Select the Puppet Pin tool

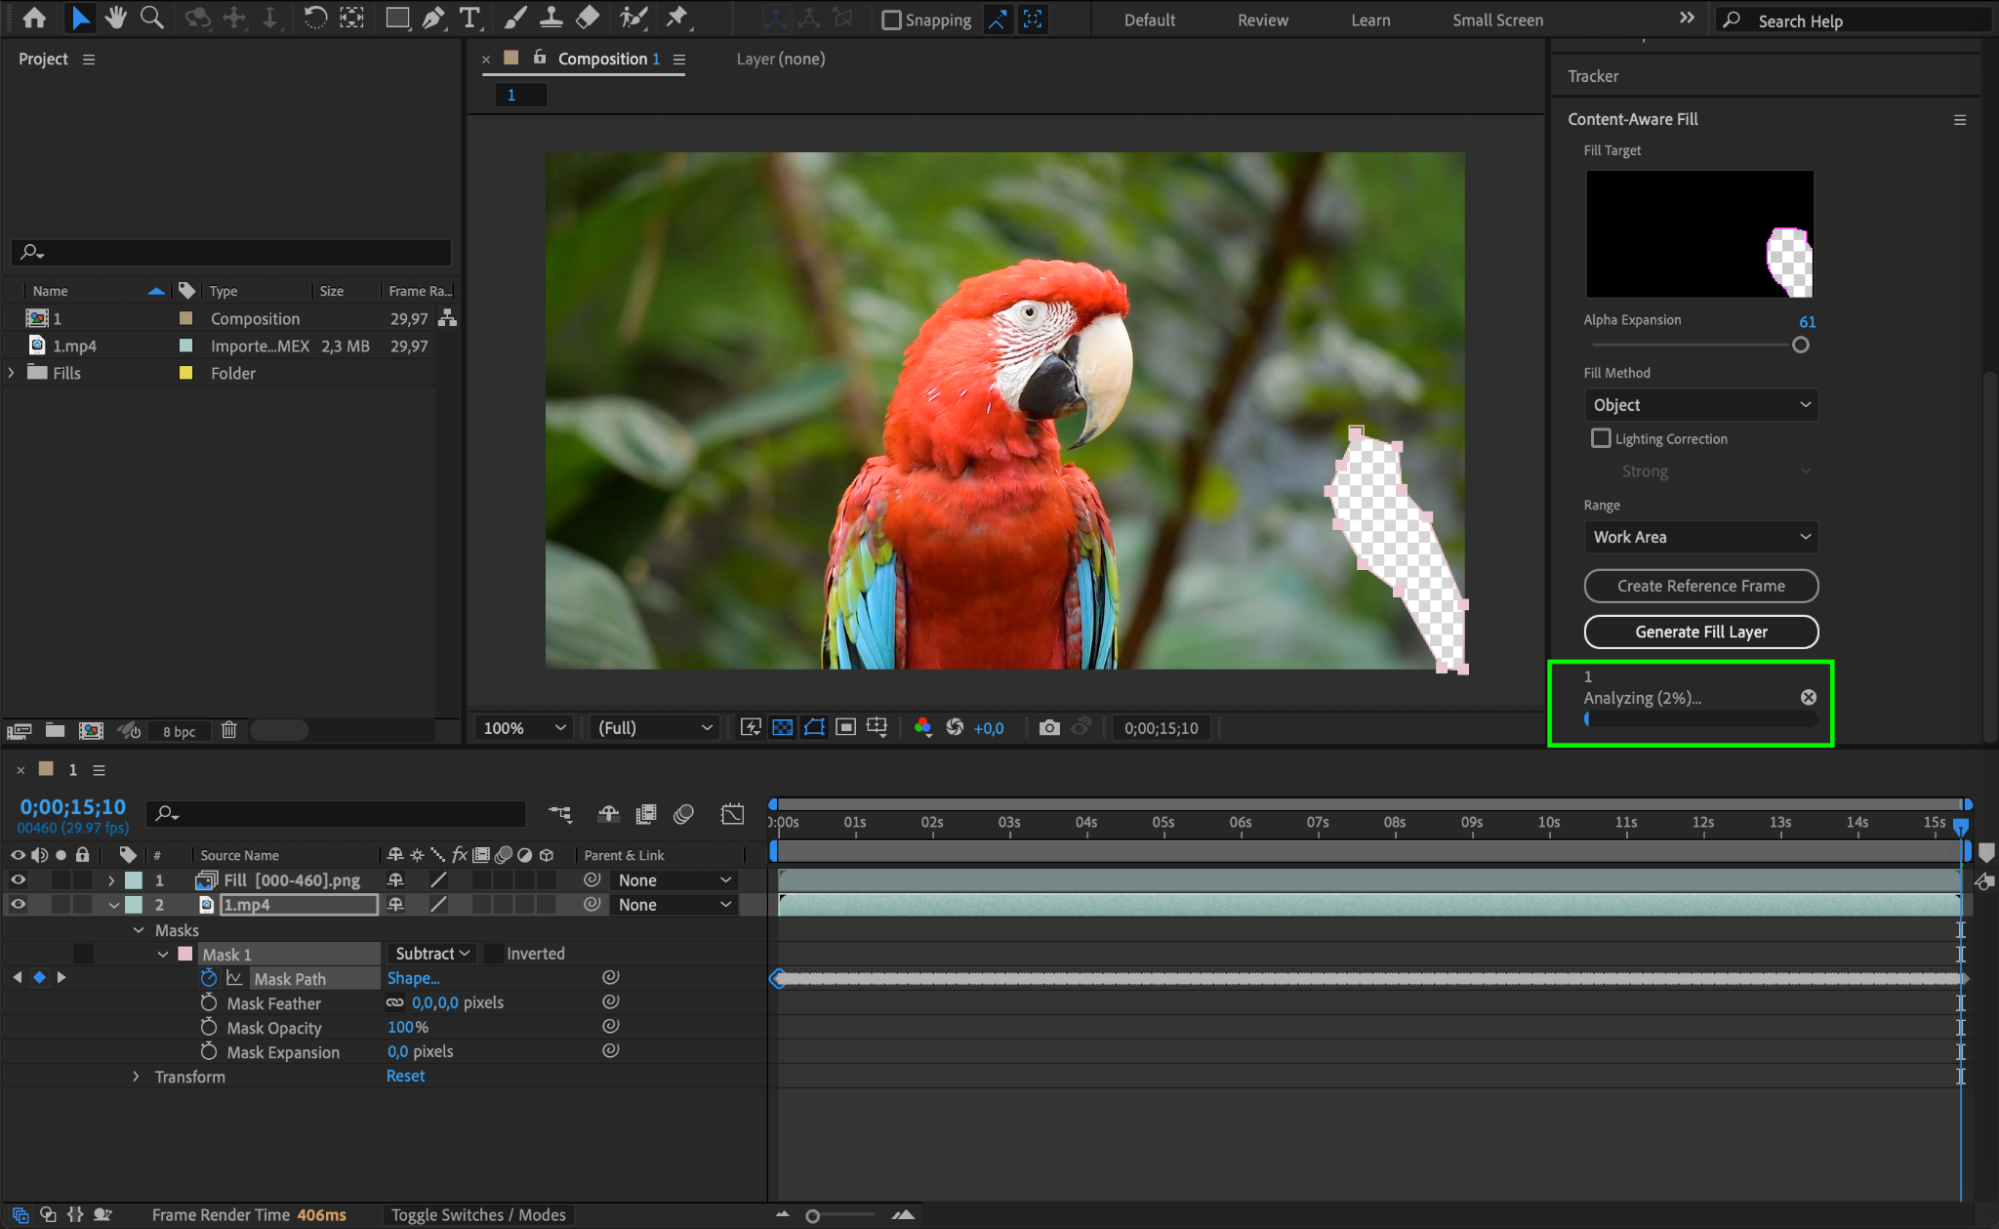click(677, 17)
